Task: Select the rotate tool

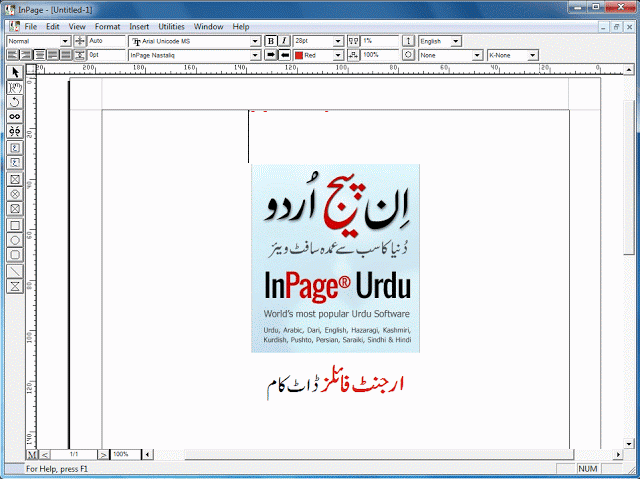Action: 15,102
